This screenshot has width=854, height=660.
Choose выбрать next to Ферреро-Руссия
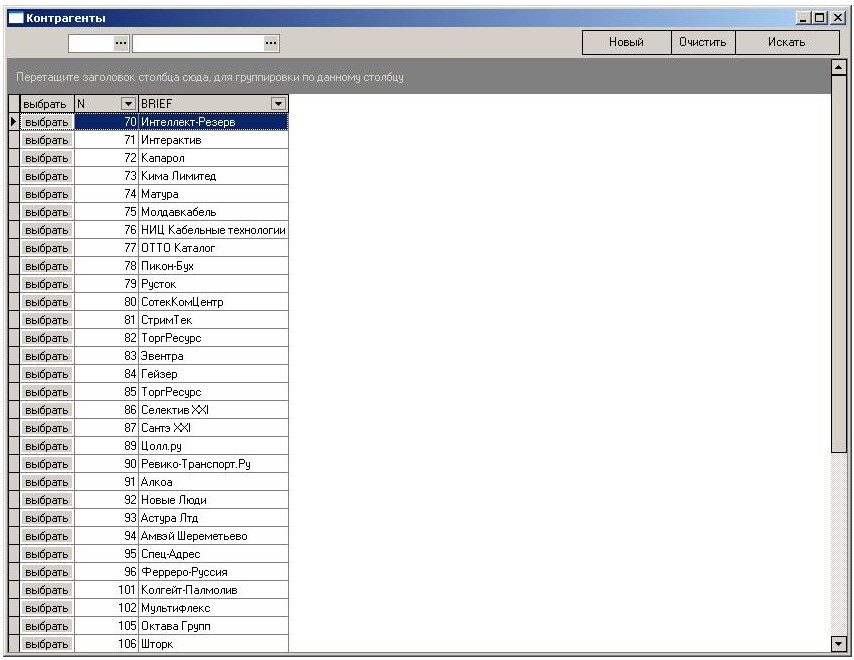(46, 572)
